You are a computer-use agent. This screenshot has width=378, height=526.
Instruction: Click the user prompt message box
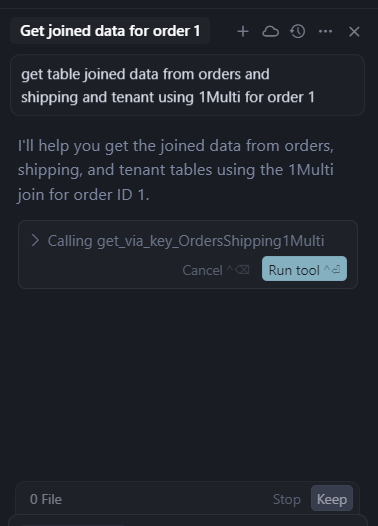[187, 85]
